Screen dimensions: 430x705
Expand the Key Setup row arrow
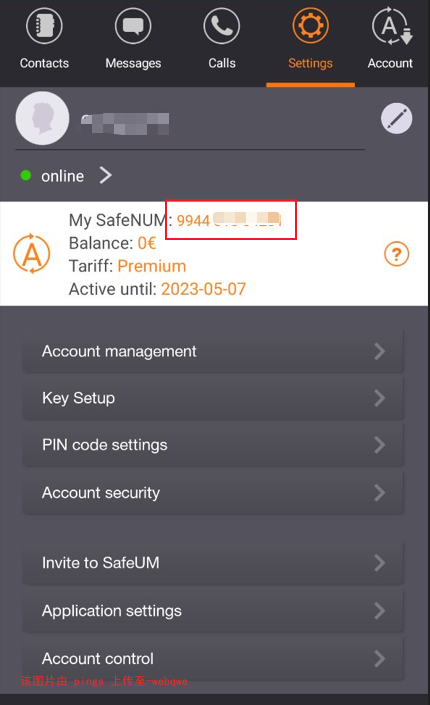(380, 398)
